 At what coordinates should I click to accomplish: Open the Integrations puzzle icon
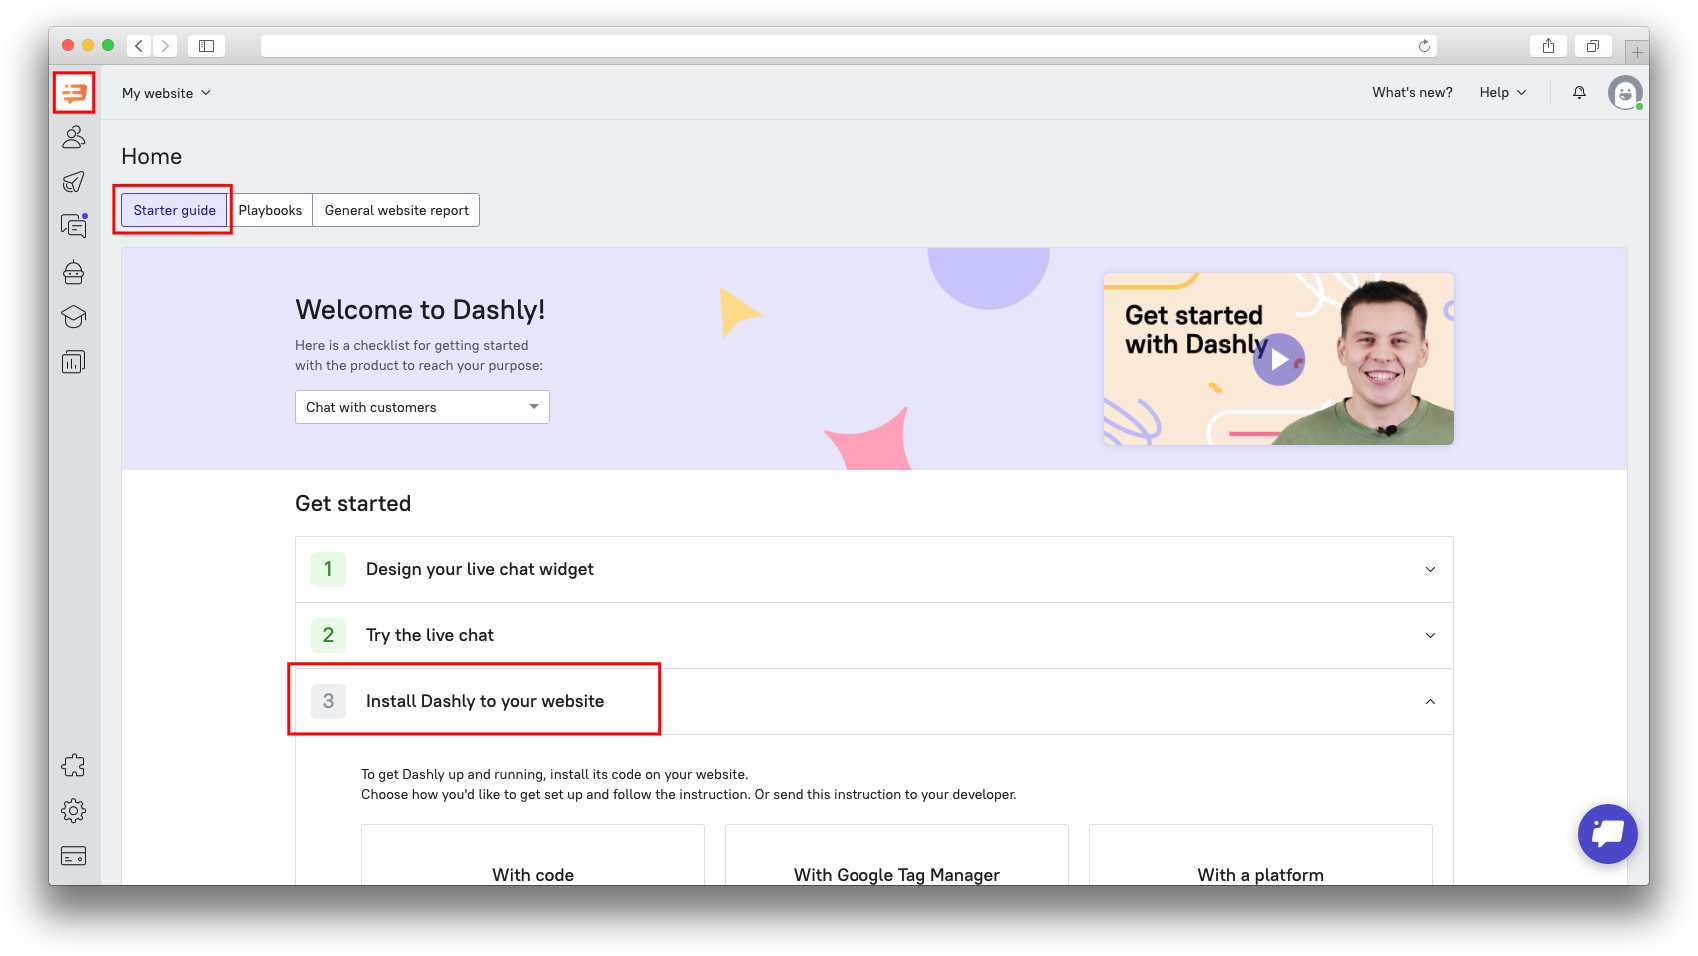click(74, 766)
